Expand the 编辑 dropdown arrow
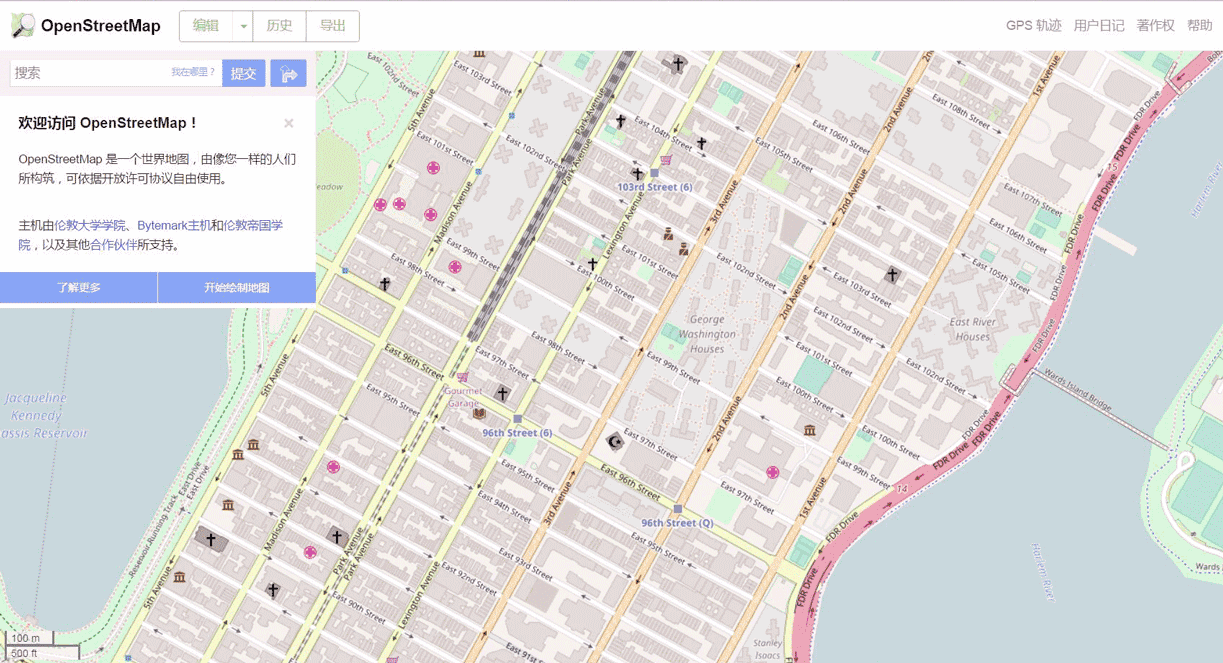This screenshot has width=1223, height=663. (x=243, y=27)
